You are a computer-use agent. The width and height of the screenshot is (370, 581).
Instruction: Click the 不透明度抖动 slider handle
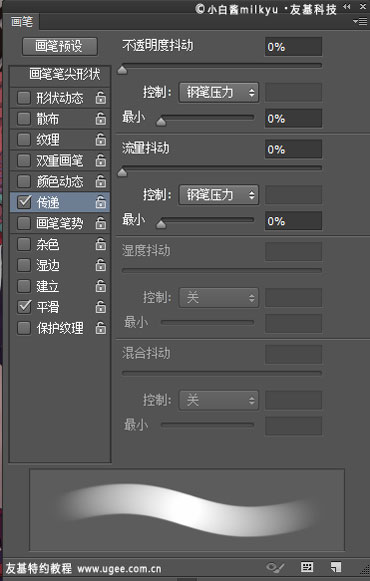[x=122, y=69]
